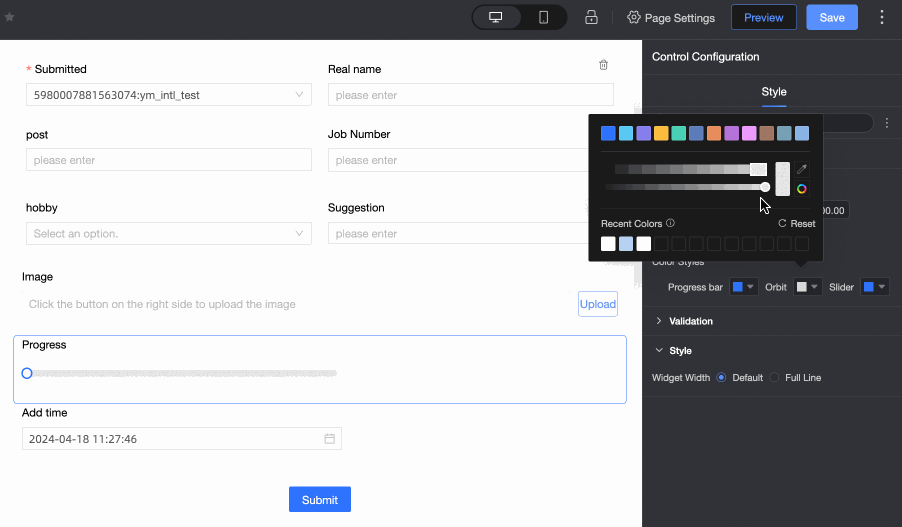Select the Style tab in configuration
902x527 pixels.
774,92
